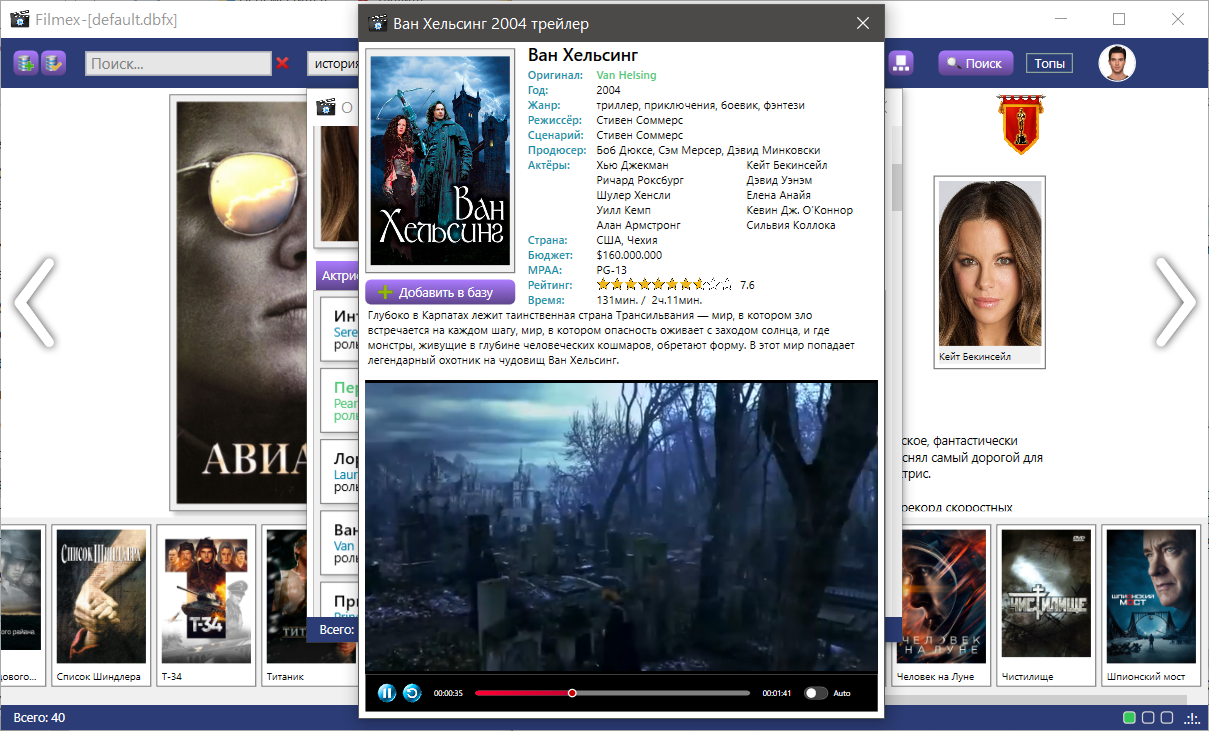Click the Поиск search button

coord(975,63)
